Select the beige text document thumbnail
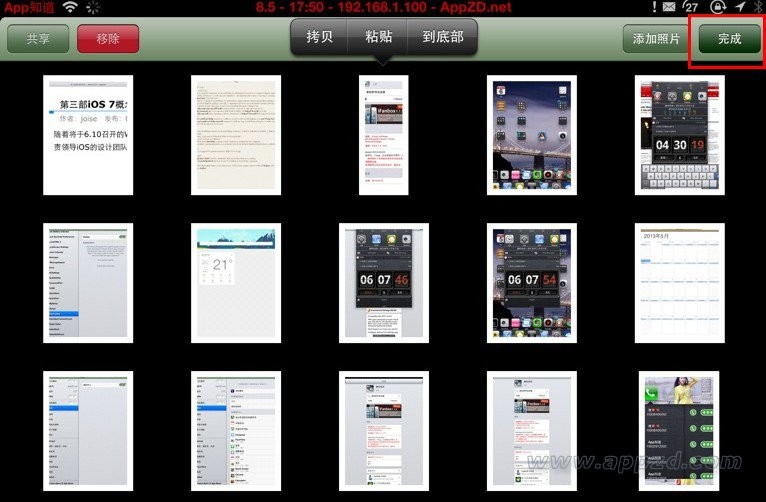This screenshot has height=502, width=766. 236,135
